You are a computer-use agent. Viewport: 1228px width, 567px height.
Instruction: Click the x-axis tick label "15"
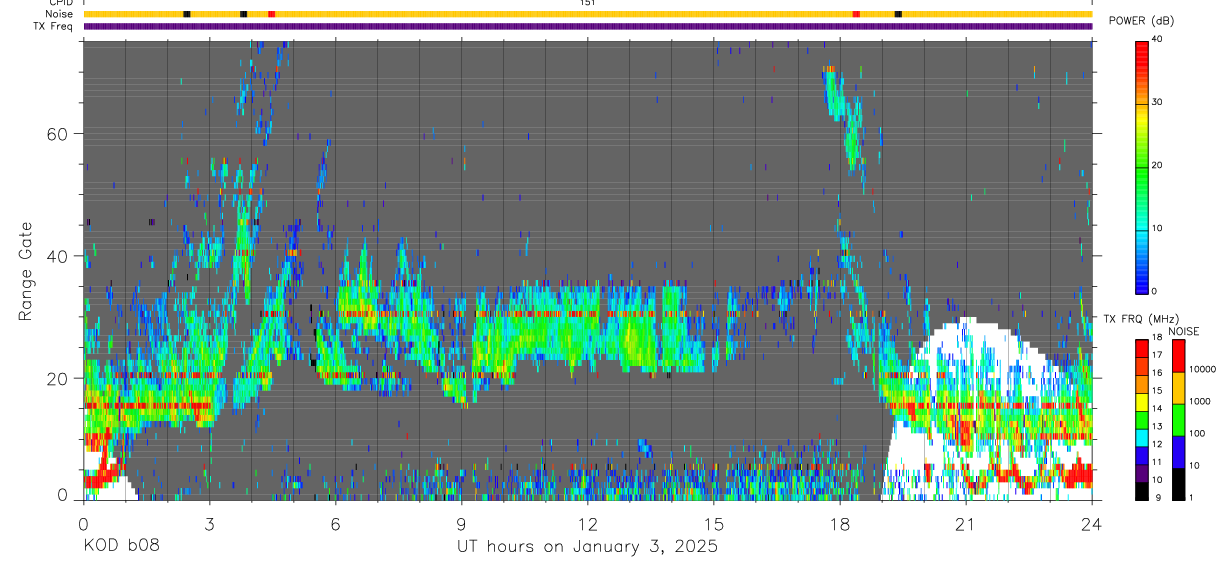714,524
